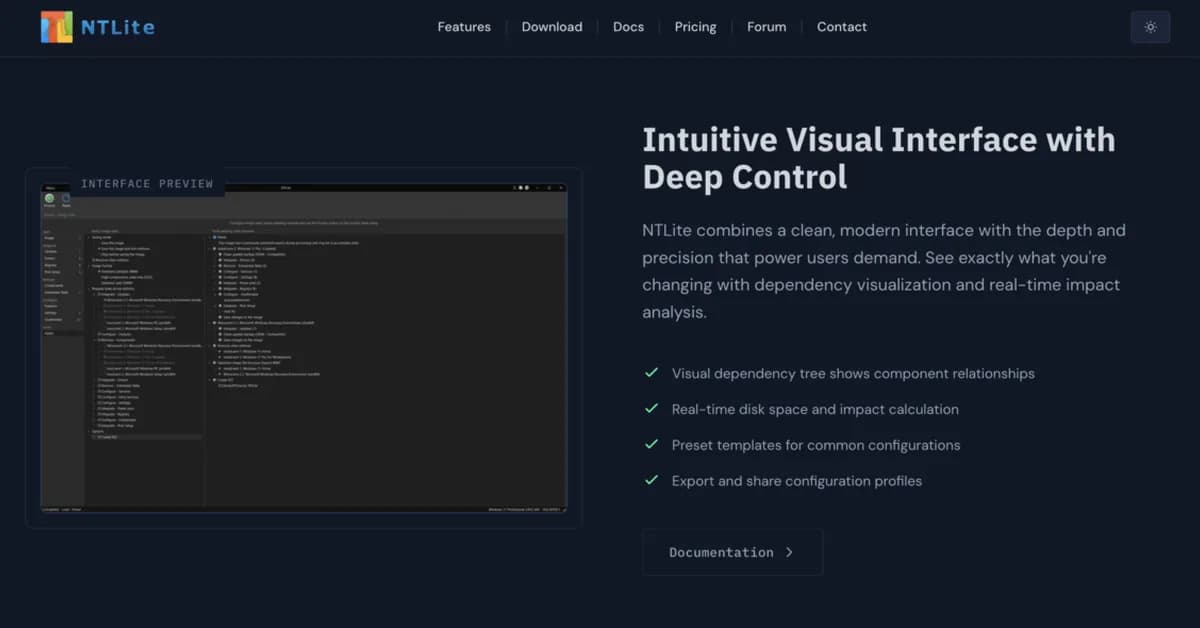Click the checkmark beside 'Preset templates for common configurations'

(652, 444)
